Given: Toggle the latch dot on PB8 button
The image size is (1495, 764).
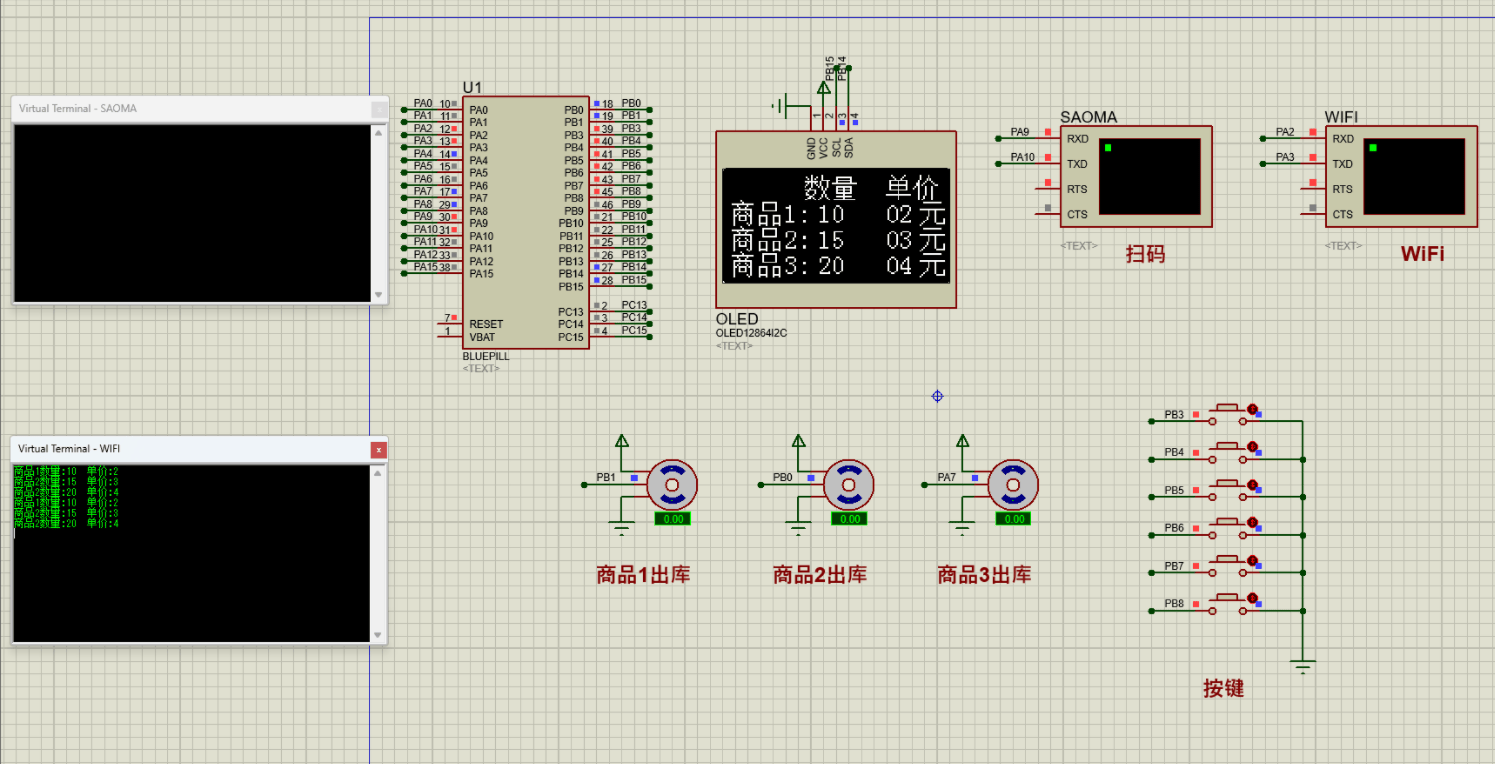Looking at the screenshot, I should [1252, 599].
